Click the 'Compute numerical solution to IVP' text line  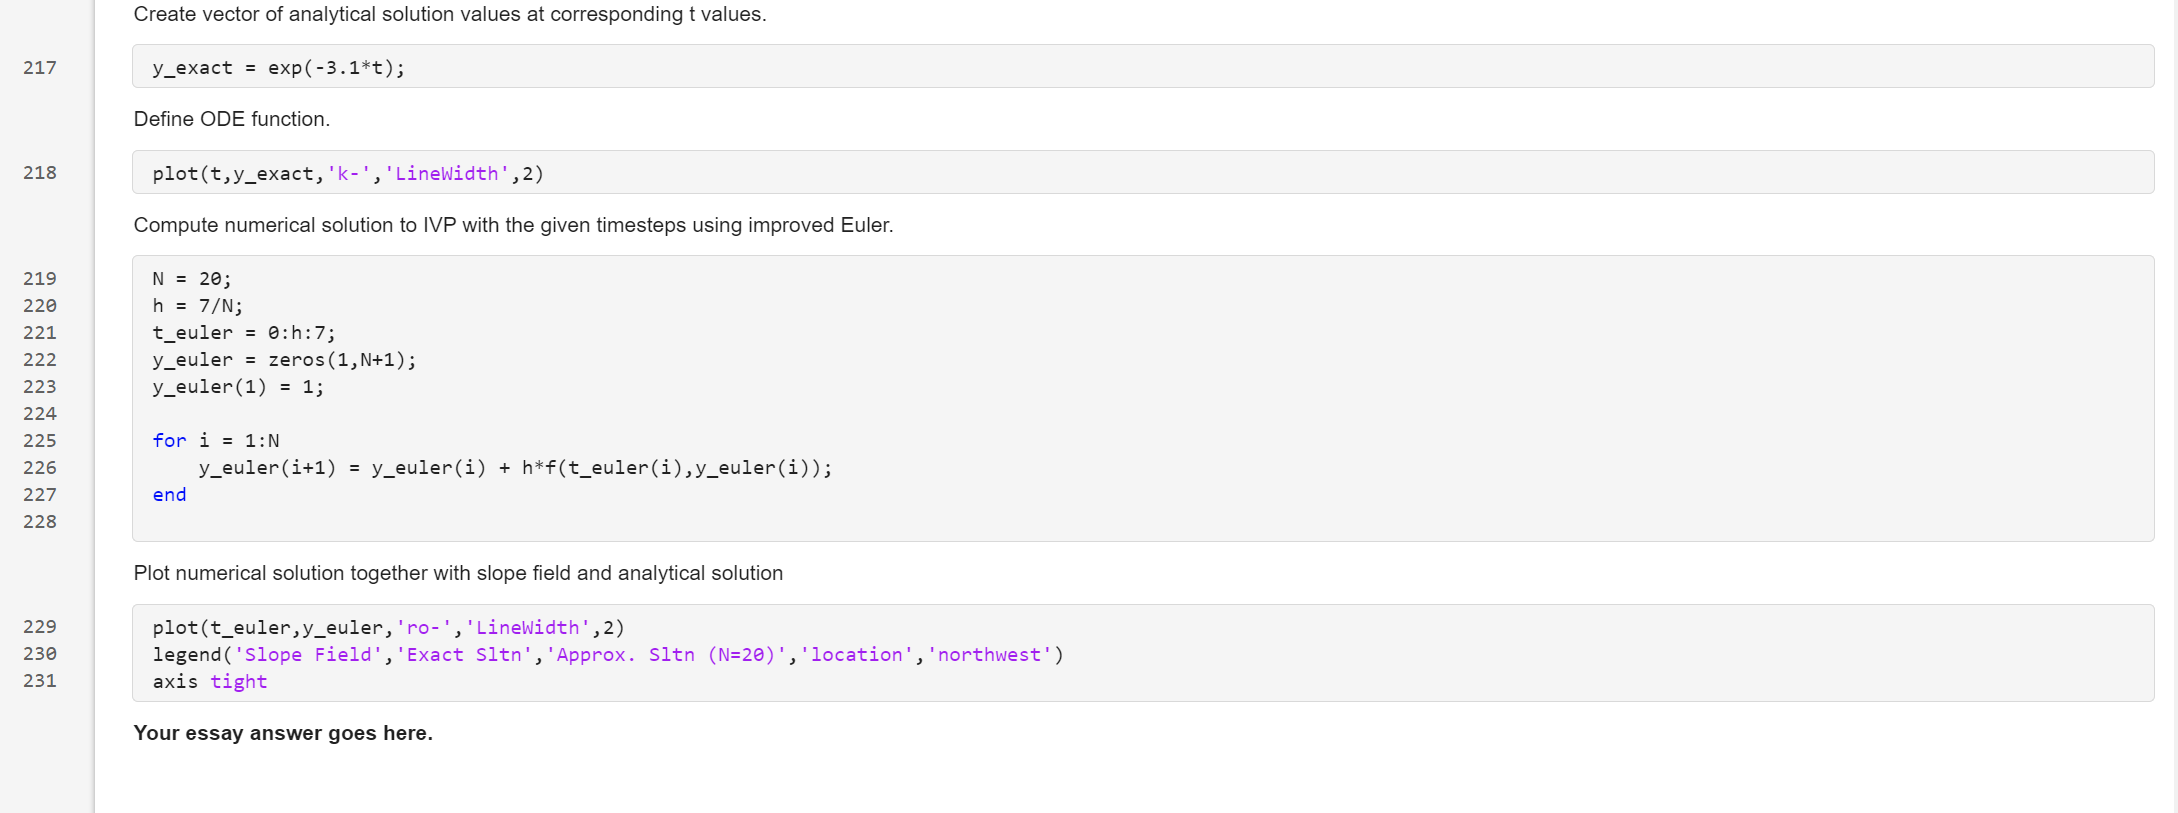click(x=513, y=225)
